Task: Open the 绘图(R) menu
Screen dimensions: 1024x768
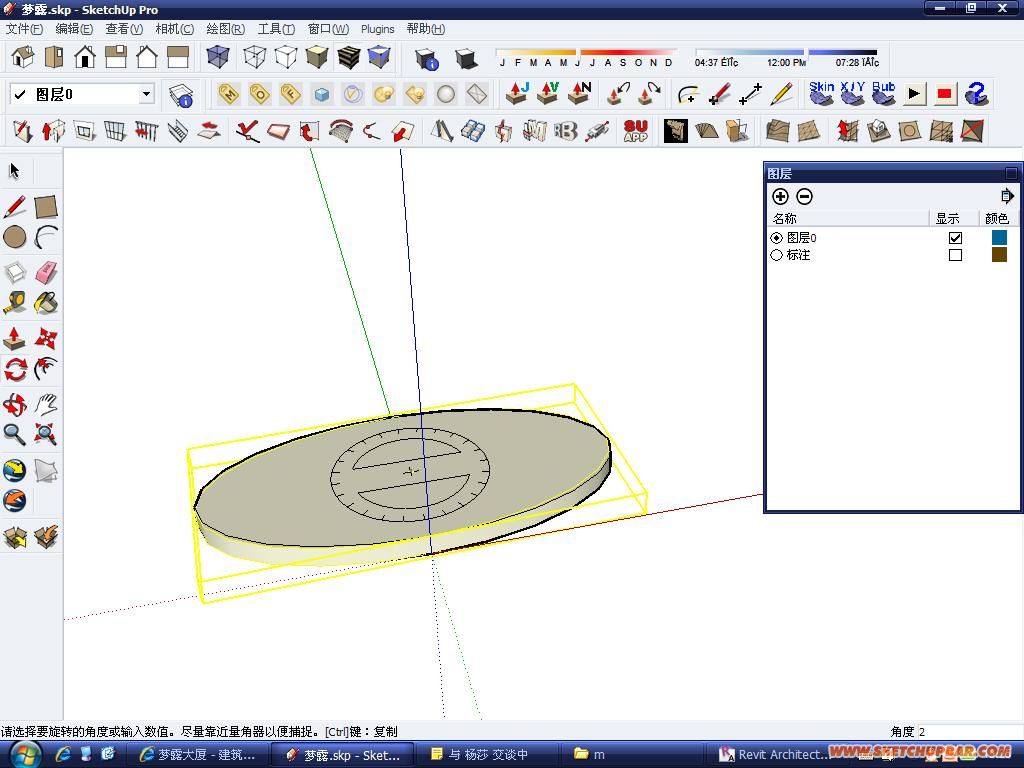Action: click(225, 29)
